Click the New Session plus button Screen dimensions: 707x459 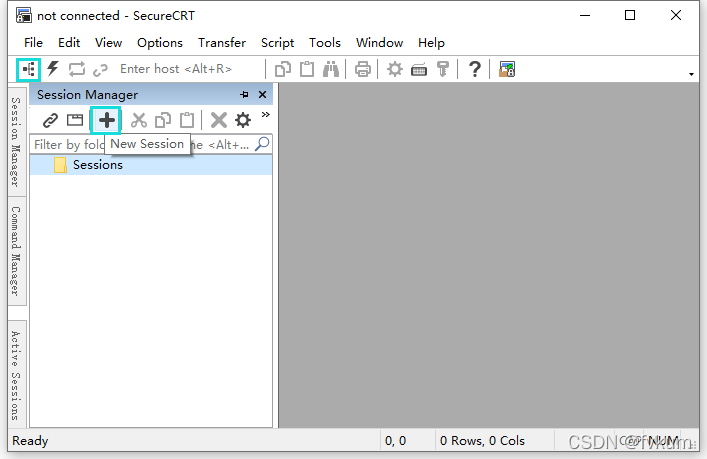pos(106,120)
